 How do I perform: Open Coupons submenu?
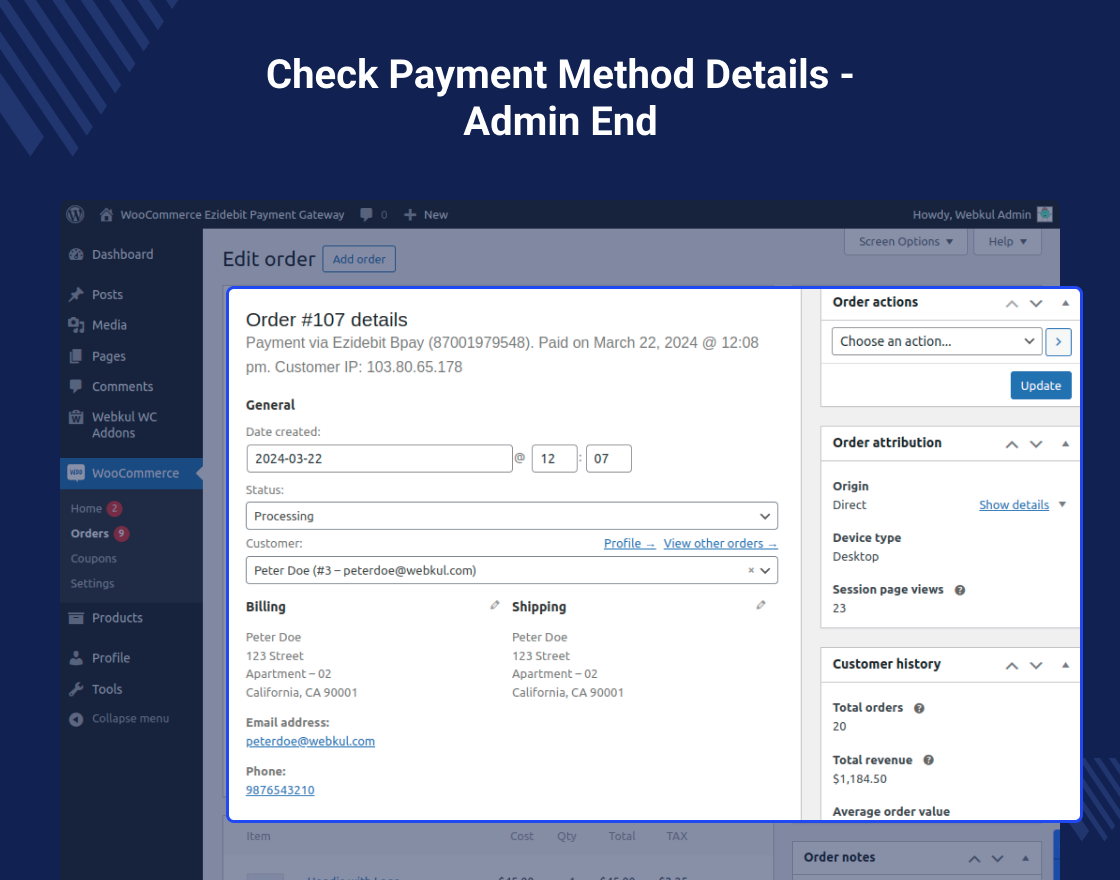pos(94,559)
